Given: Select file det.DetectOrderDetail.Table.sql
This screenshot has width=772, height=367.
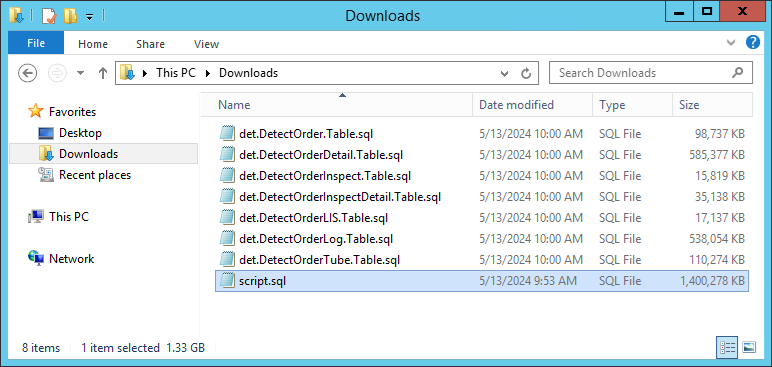Looking at the screenshot, I should coord(321,155).
